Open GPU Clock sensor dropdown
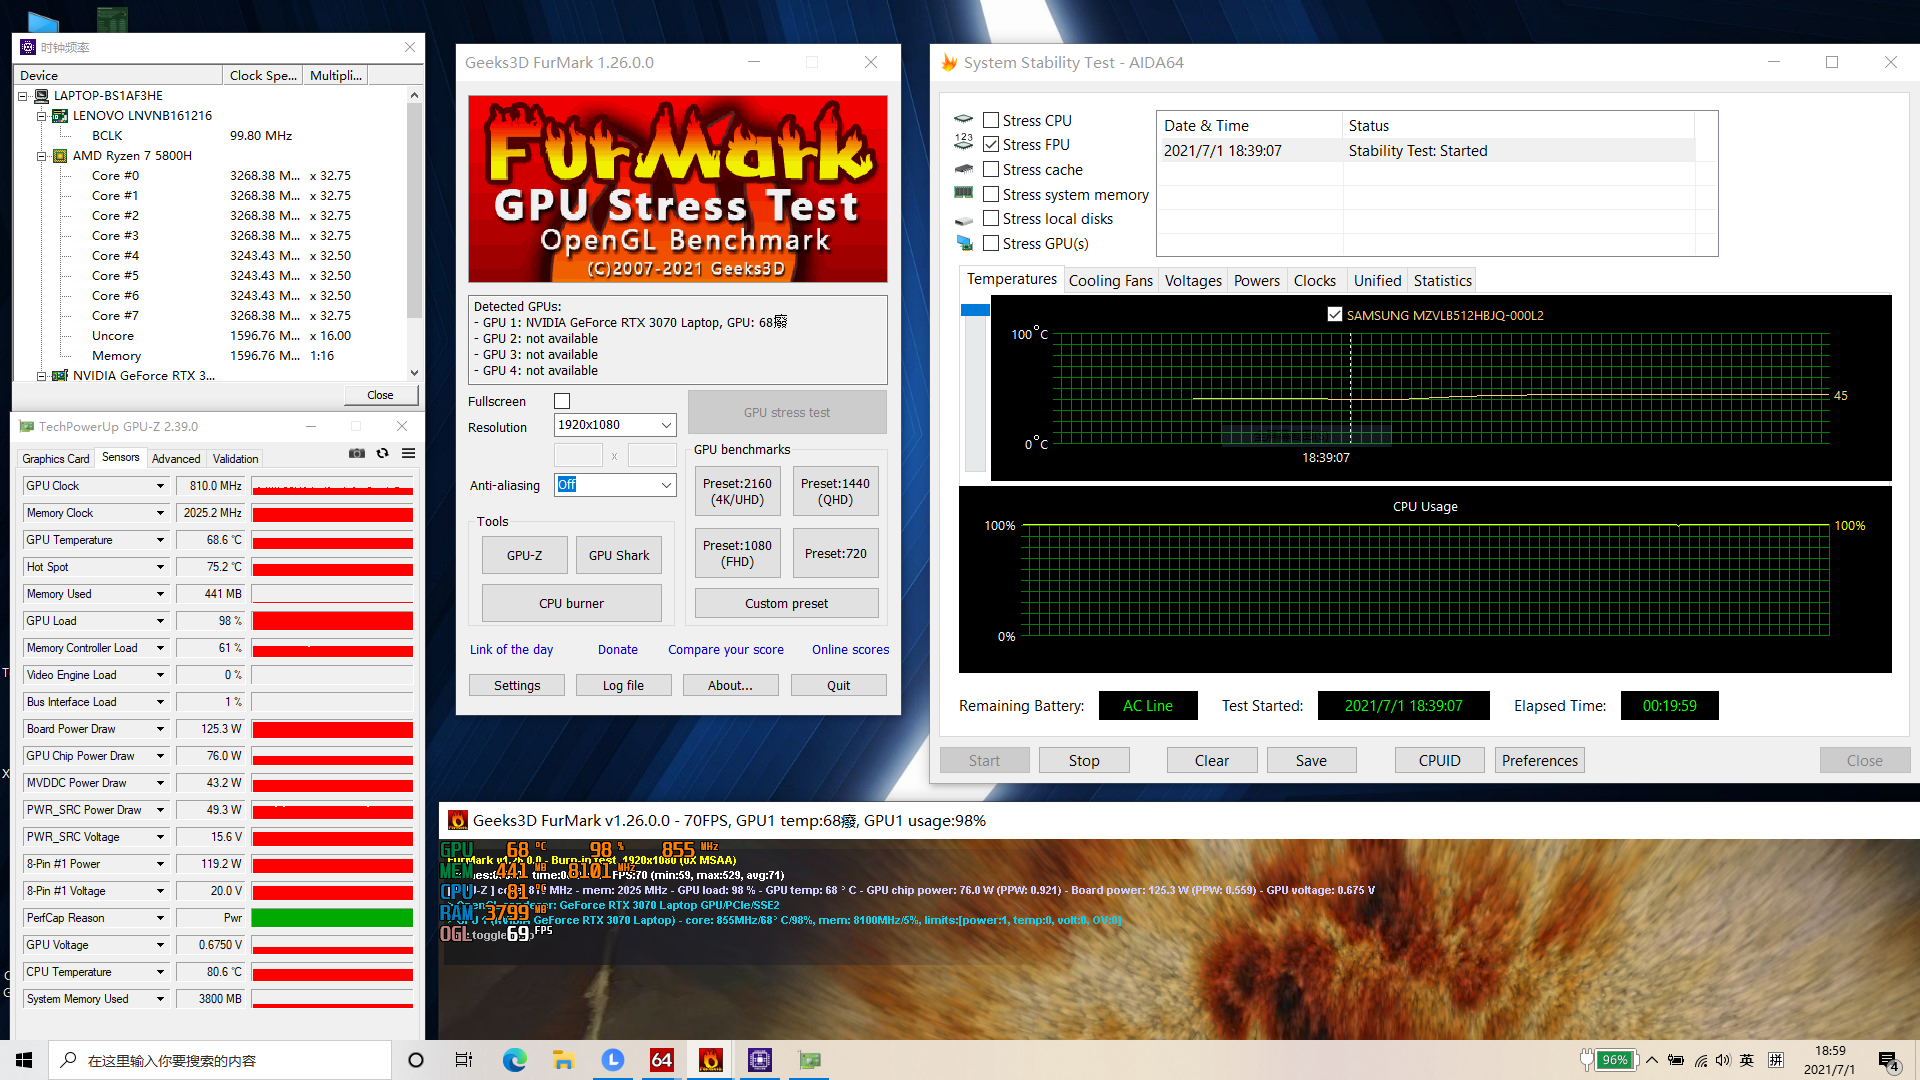The width and height of the screenshot is (1920, 1080). [x=160, y=486]
